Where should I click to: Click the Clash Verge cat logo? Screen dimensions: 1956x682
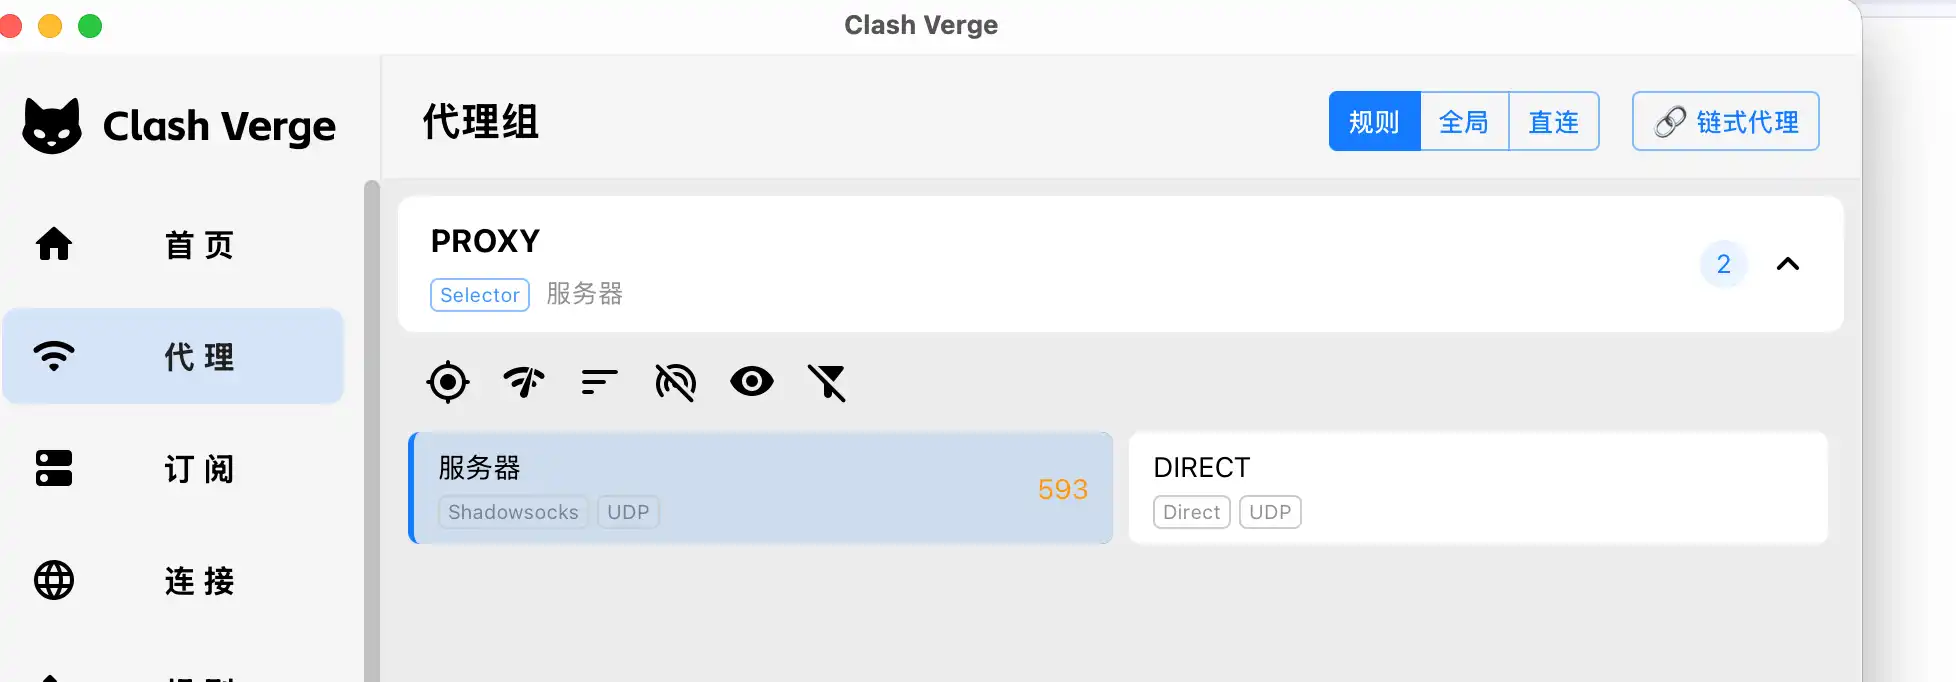53,124
